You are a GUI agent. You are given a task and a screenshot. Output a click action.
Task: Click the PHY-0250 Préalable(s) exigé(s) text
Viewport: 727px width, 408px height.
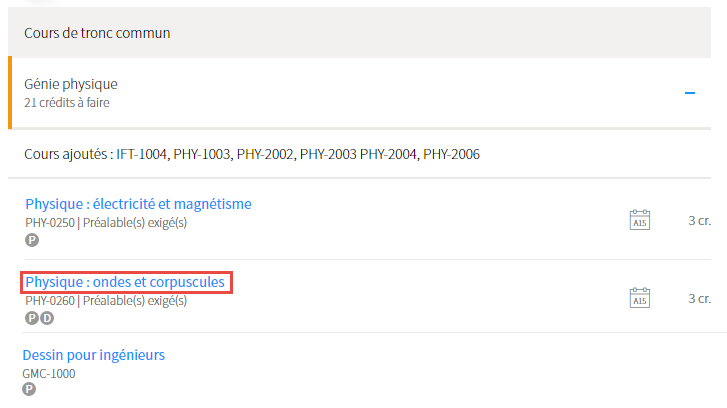[x=106, y=223]
